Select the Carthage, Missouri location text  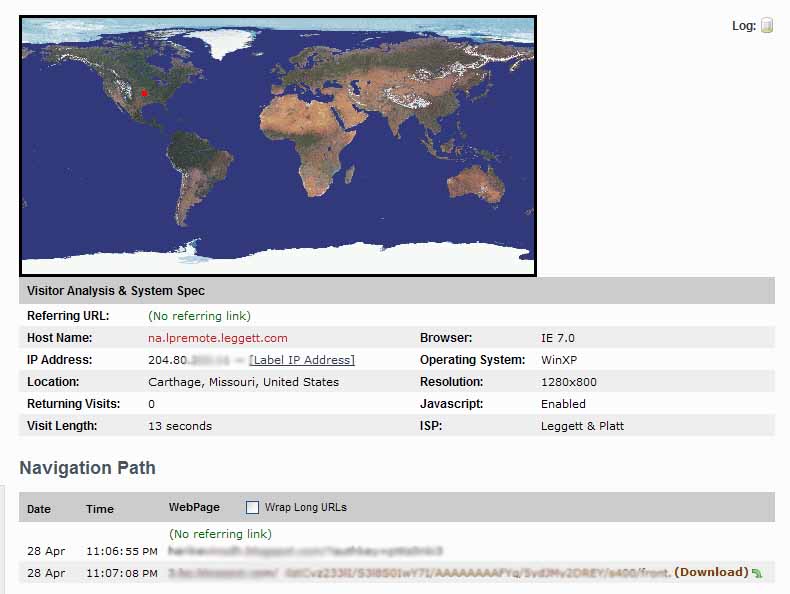coord(243,382)
